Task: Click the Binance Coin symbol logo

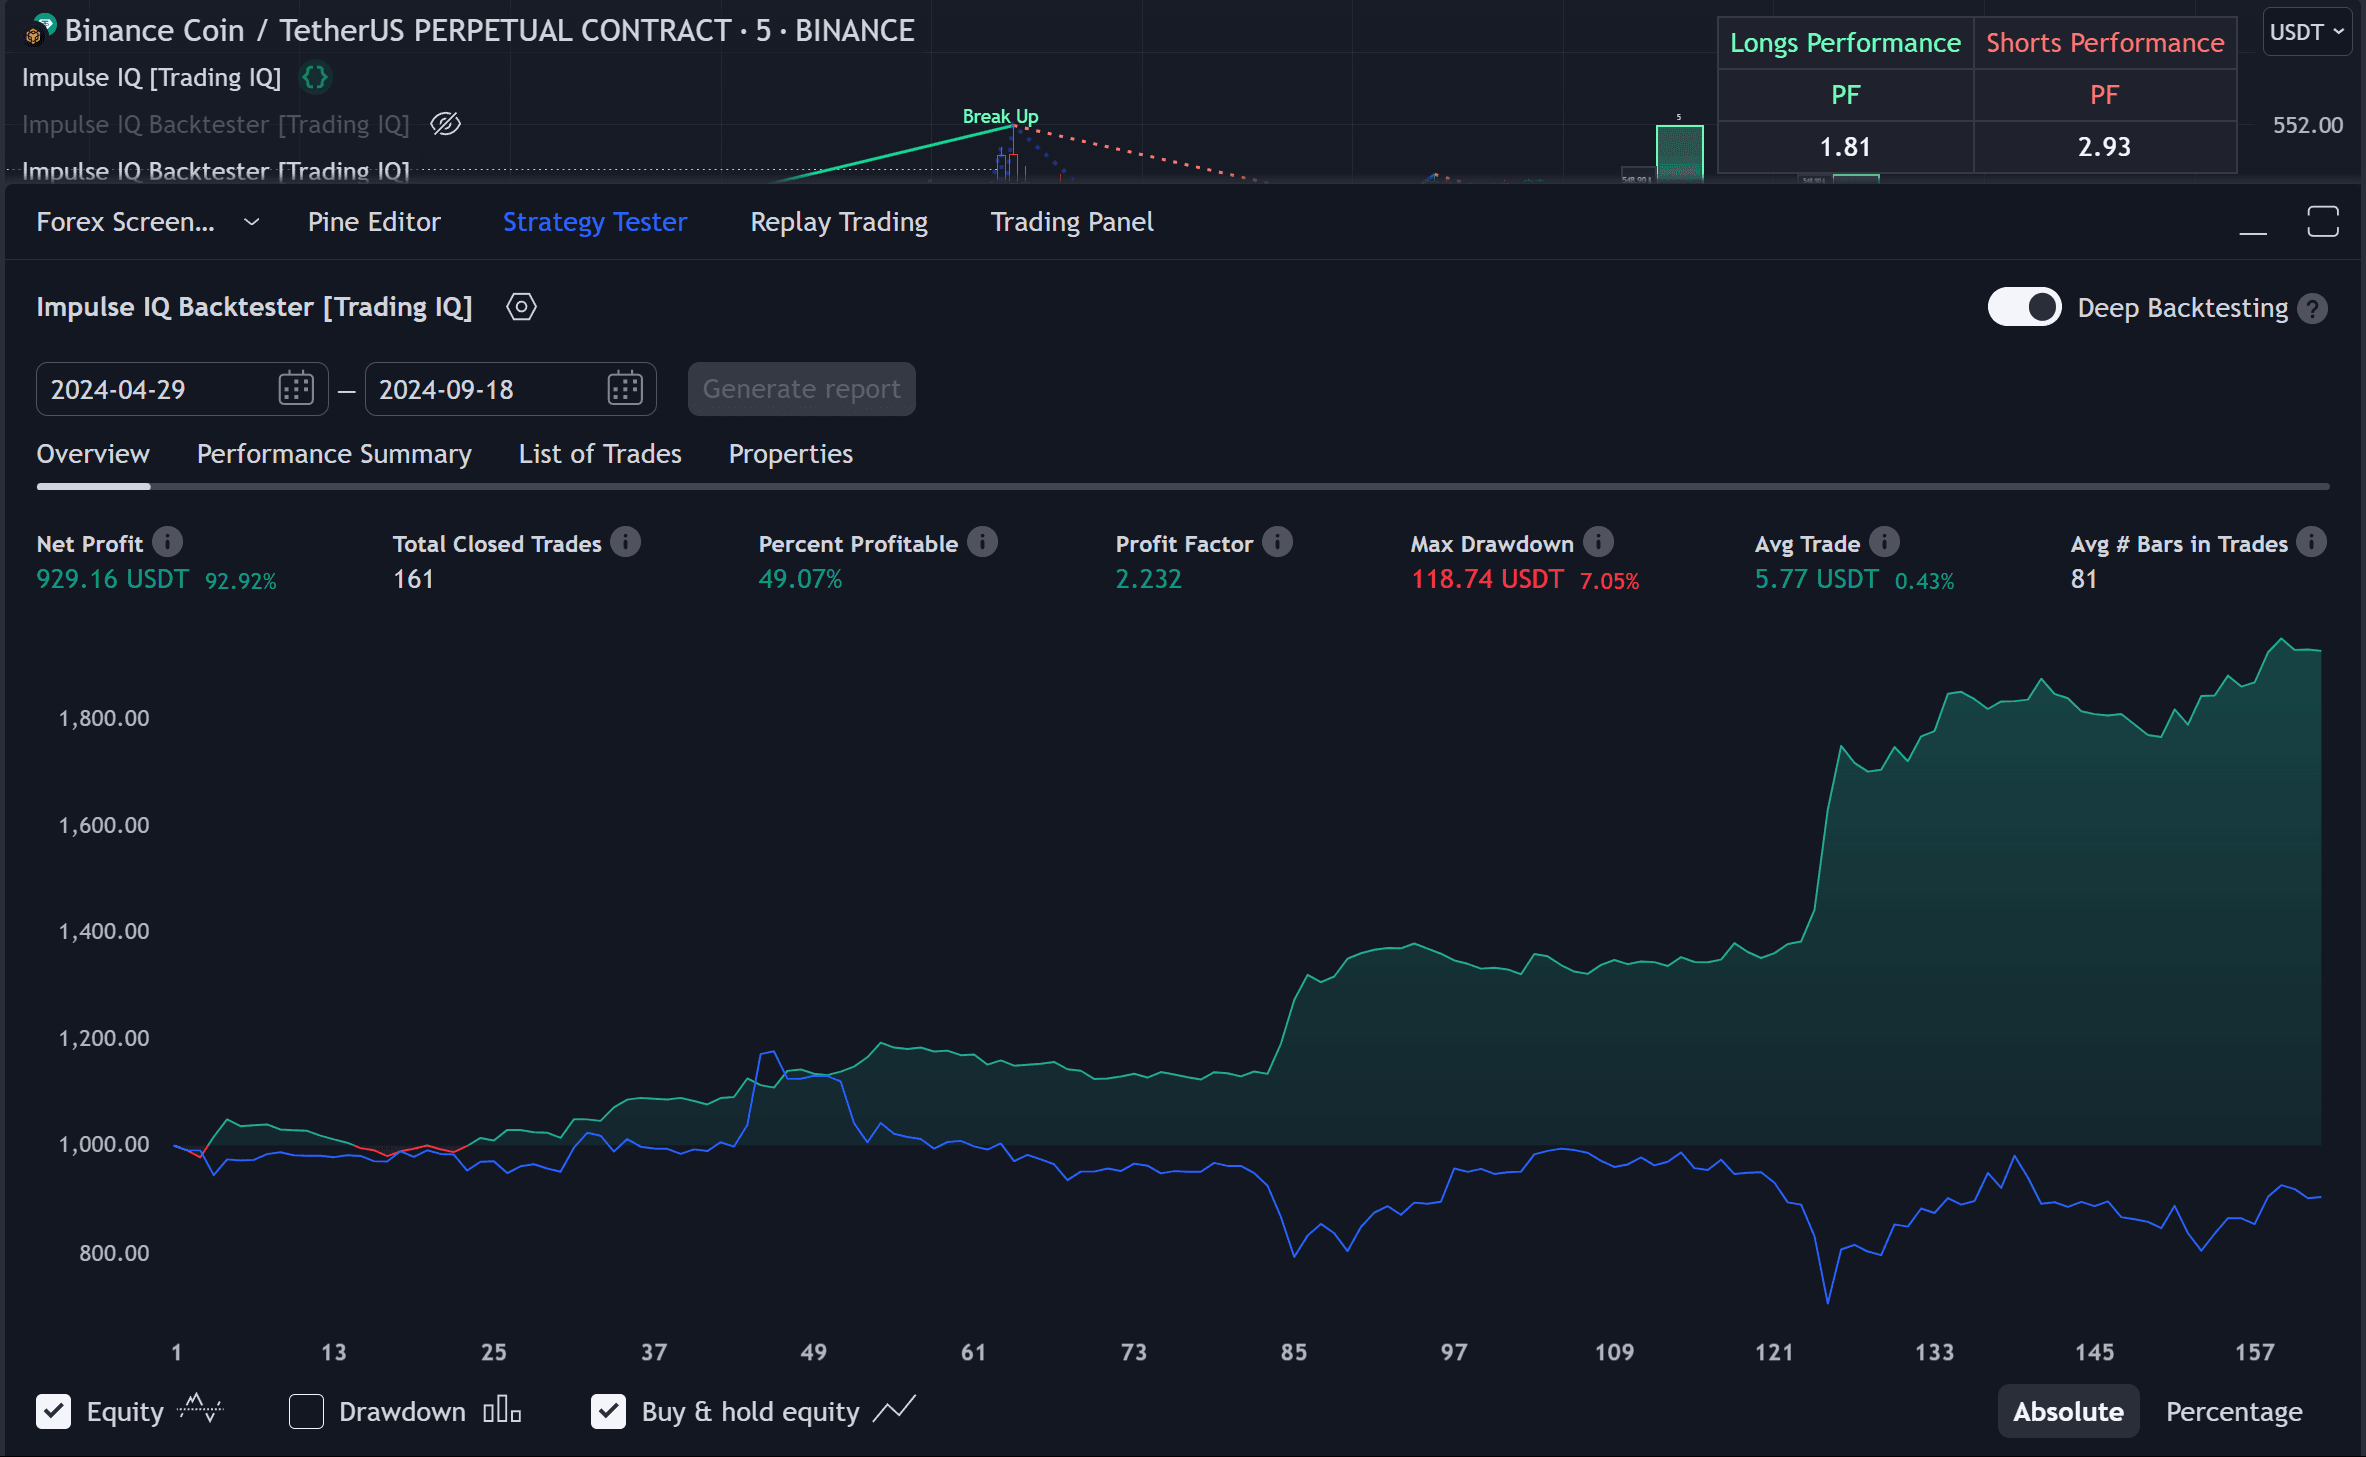Action: [x=40, y=30]
